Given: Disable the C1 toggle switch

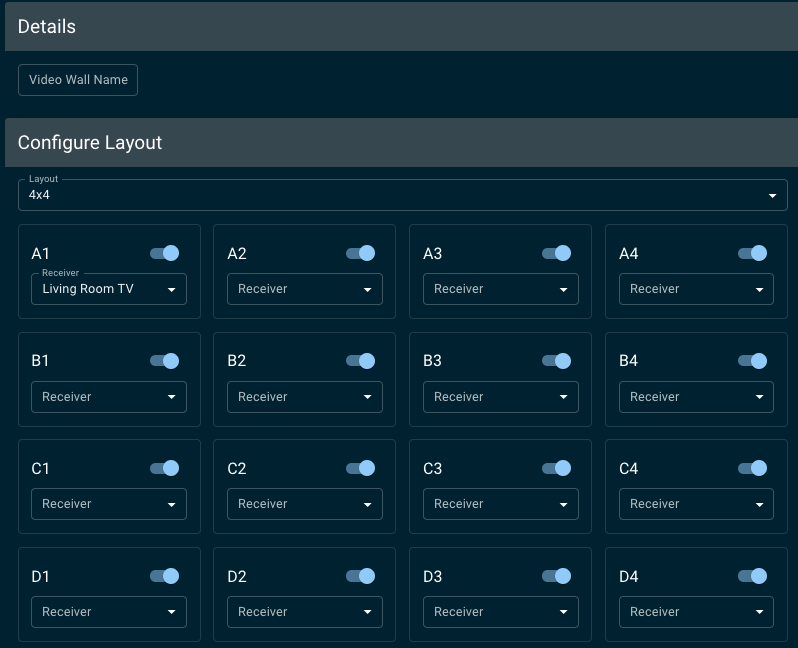Looking at the screenshot, I should point(164,468).
